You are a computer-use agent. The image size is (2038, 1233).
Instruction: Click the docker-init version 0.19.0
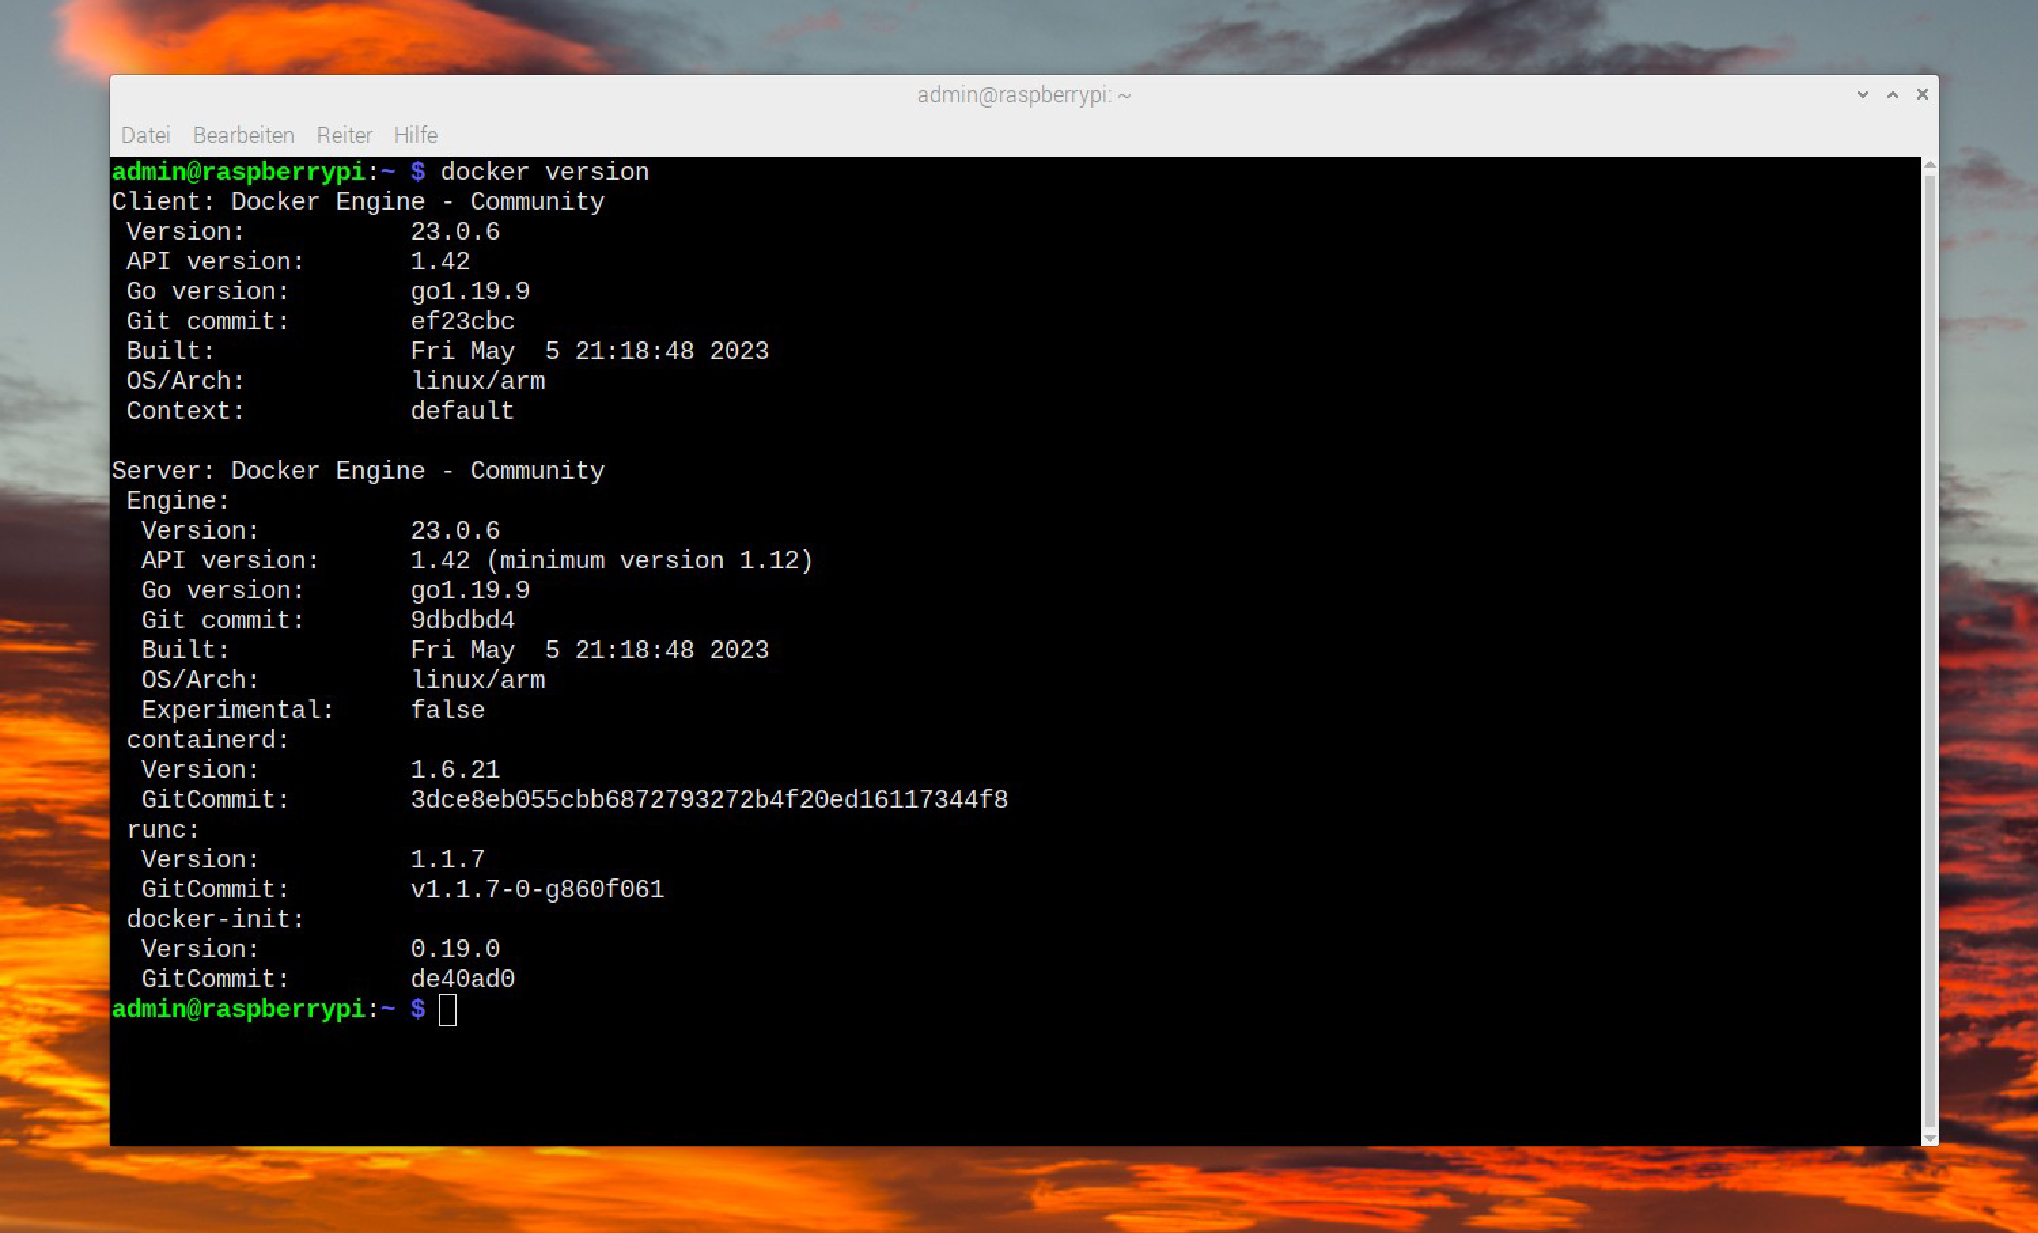(455, 949)
